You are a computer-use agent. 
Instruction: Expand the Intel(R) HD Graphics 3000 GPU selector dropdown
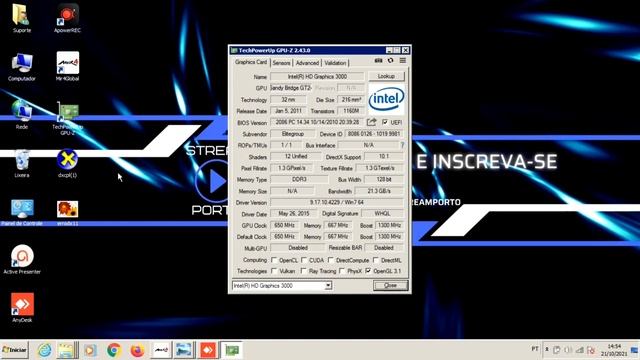328,286
